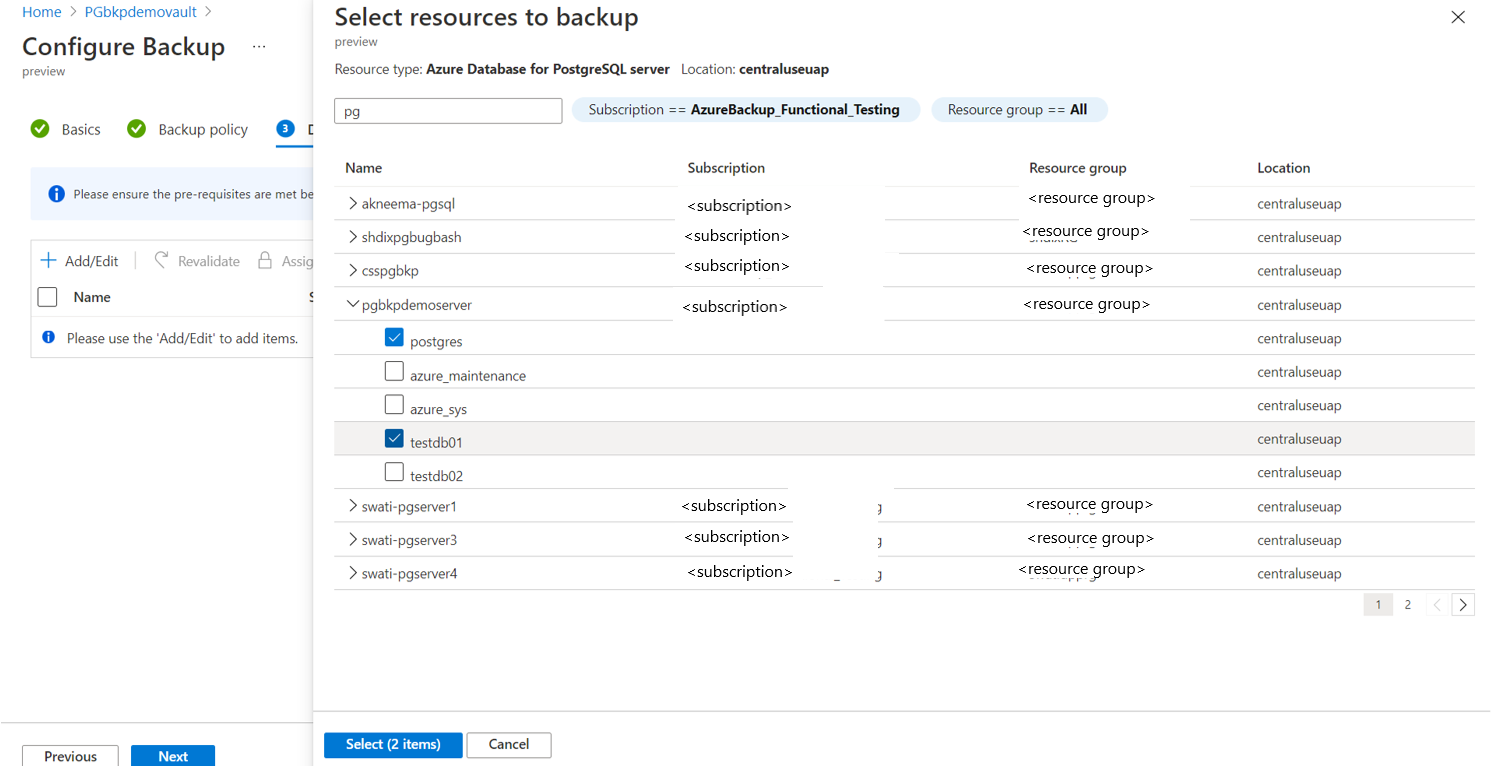The image size is (1491, 766).
Task: Click the Select (2 items) button
Action: 393,745
